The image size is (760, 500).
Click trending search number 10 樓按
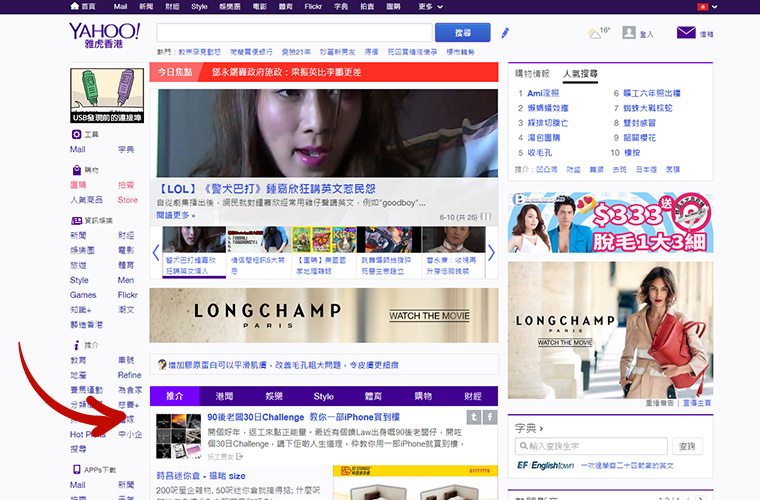(x=632, y=153)
